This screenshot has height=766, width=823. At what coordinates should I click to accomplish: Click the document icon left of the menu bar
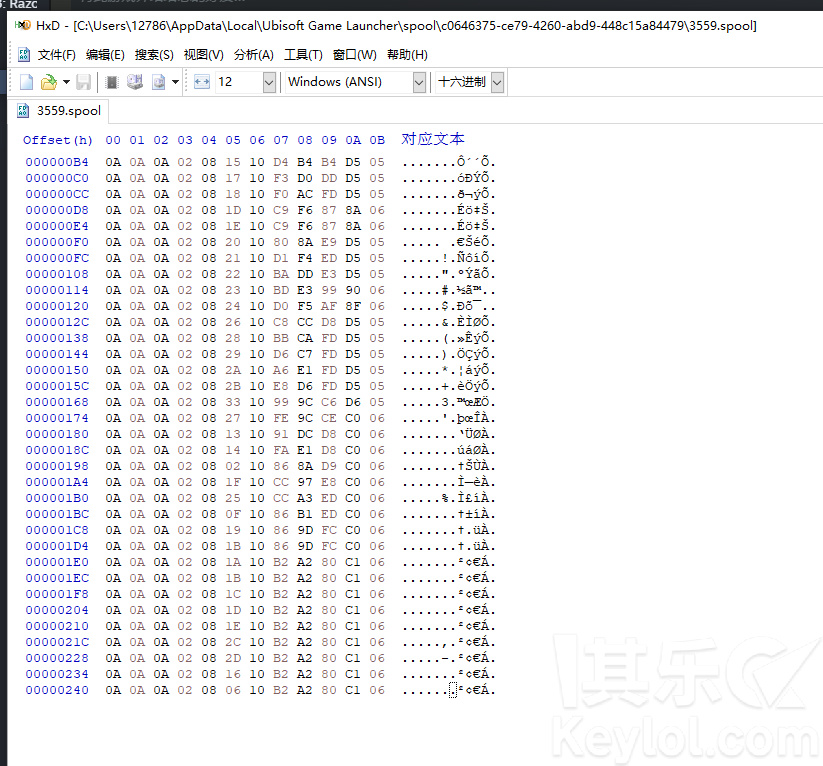tap(24, 55)
